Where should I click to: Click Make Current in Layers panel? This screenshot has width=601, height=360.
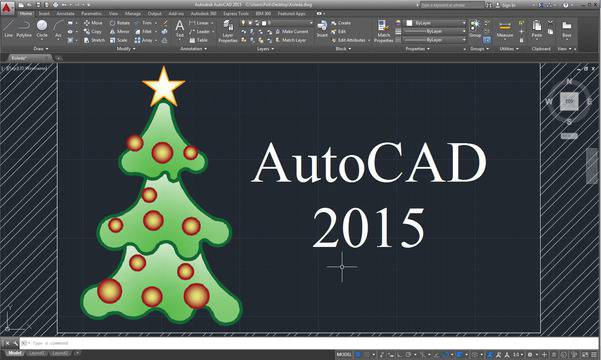tap(291, 31)
